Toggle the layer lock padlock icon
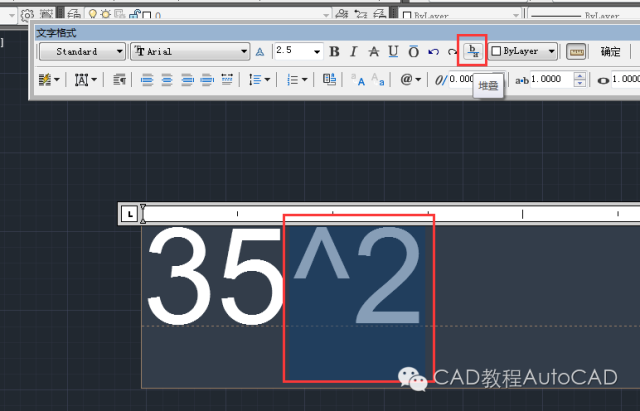 tap(133, 15)
